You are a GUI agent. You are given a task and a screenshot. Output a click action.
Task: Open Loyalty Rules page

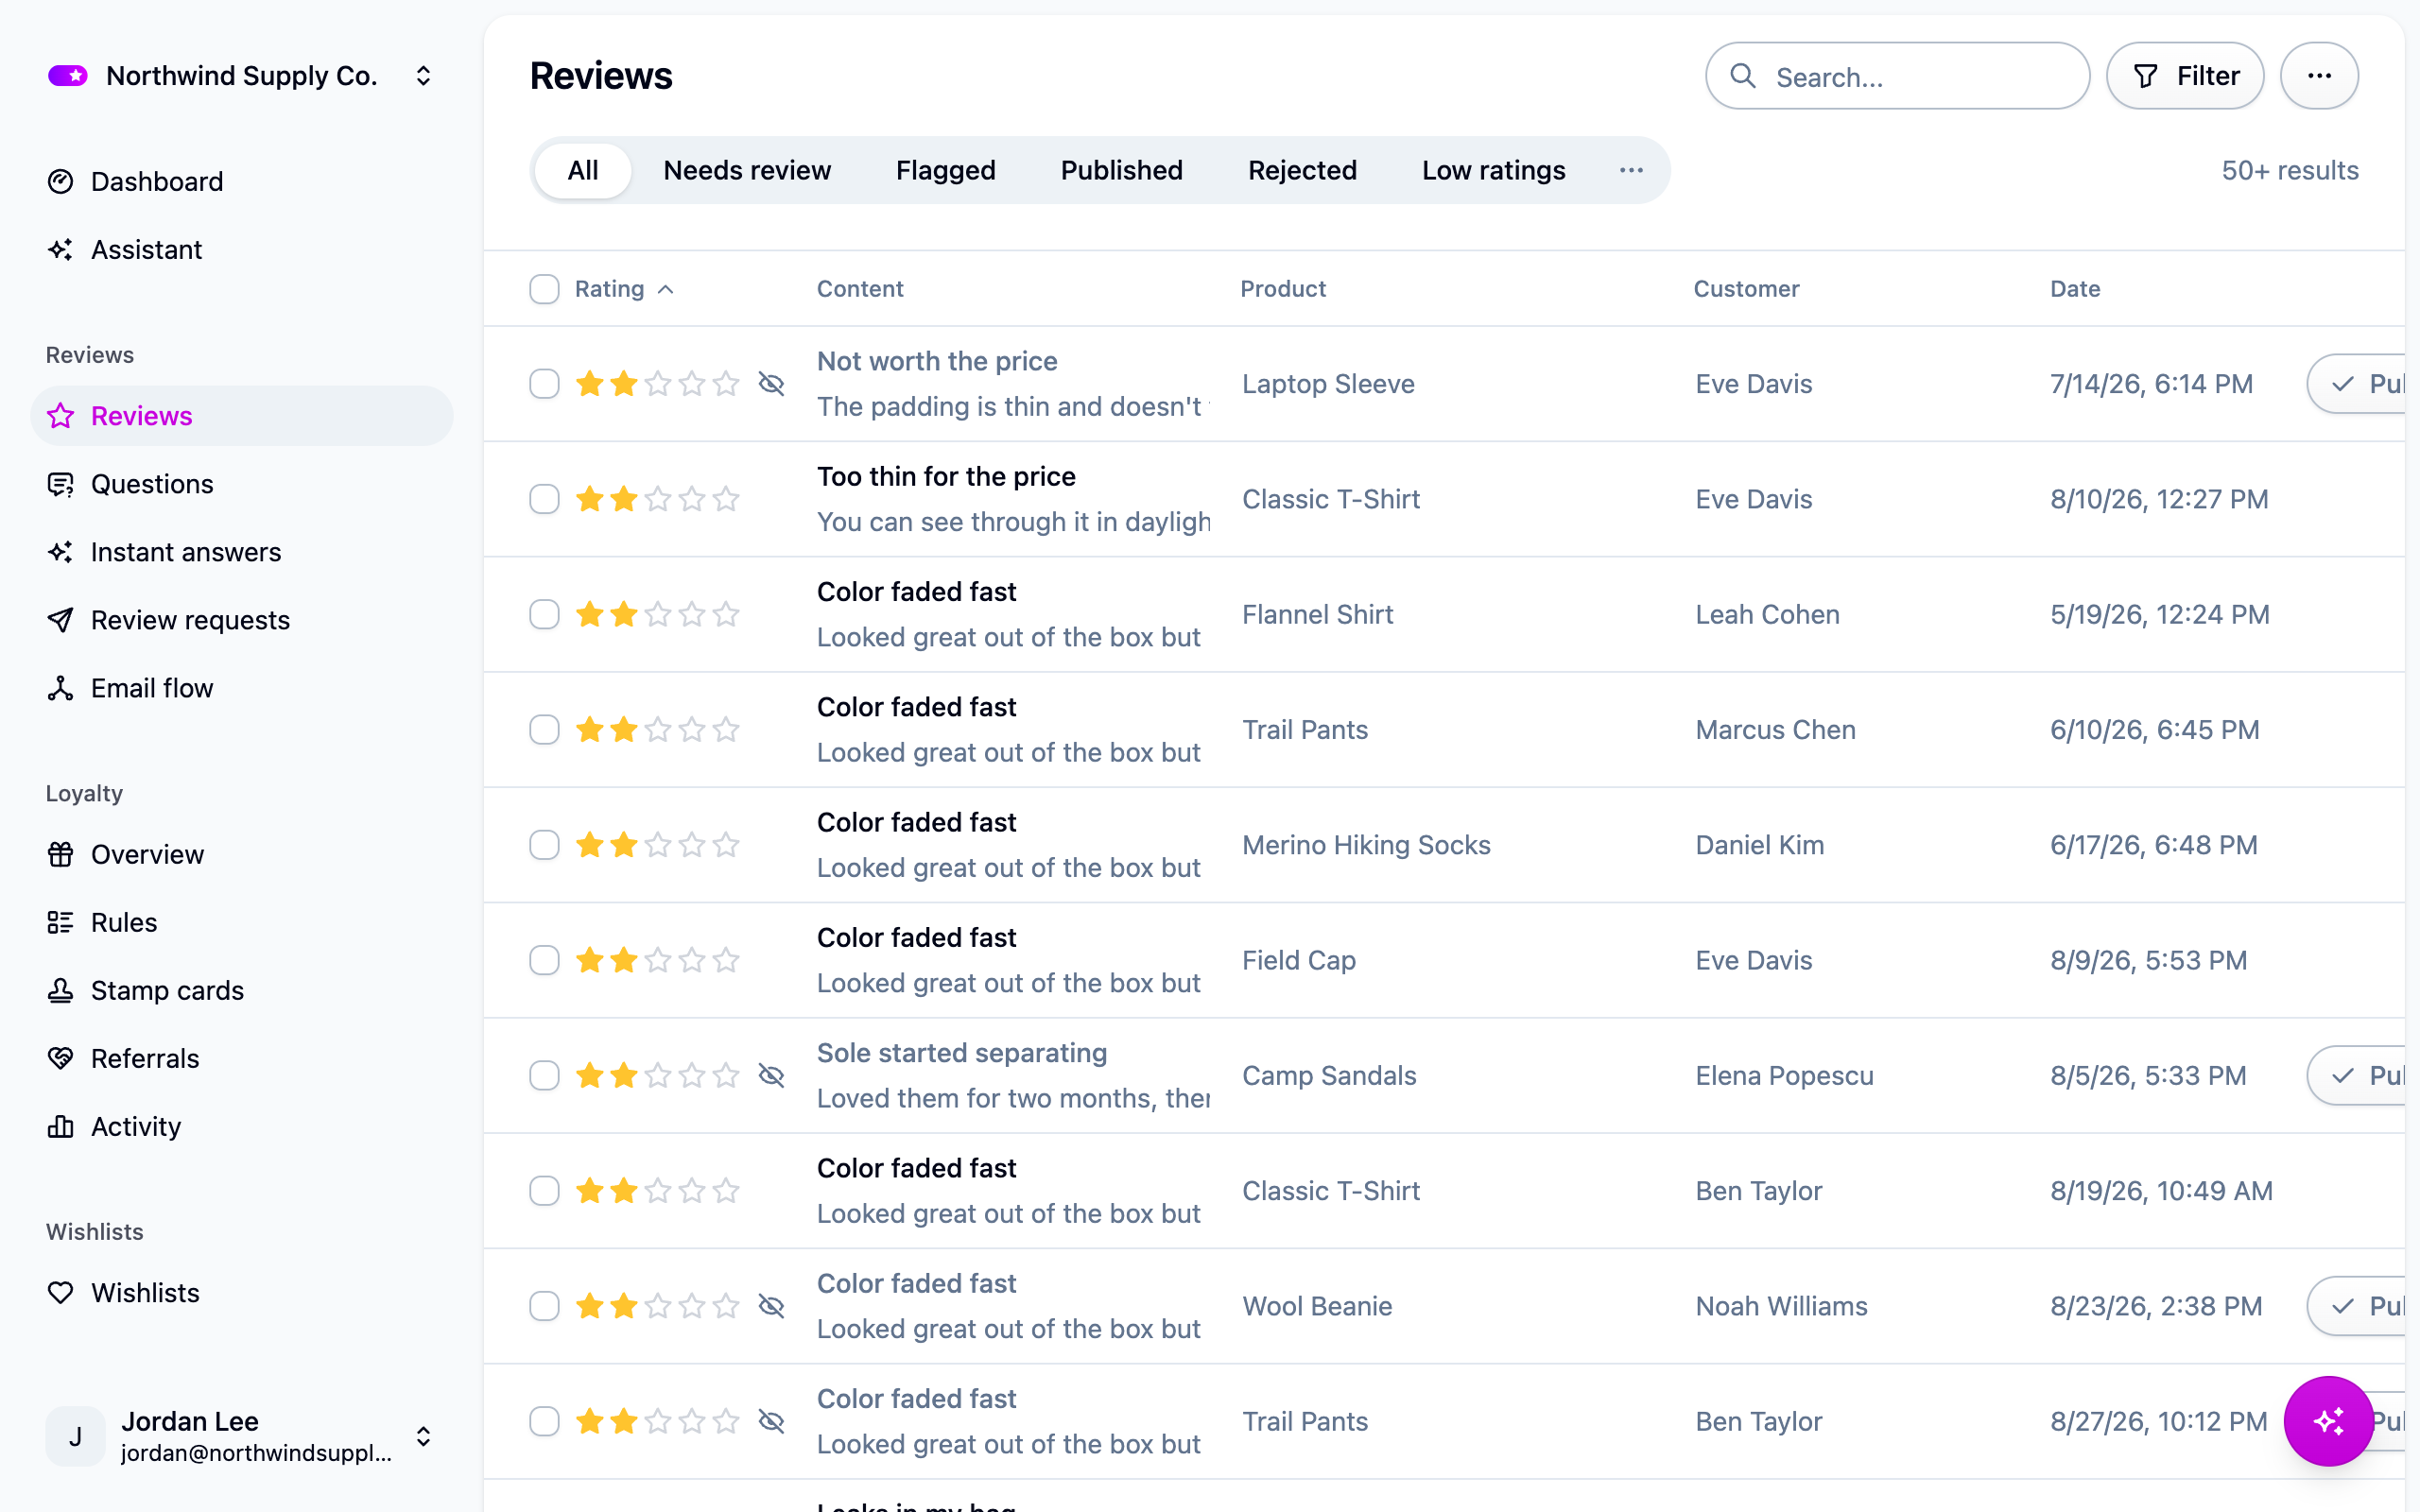tap(241, 922)
